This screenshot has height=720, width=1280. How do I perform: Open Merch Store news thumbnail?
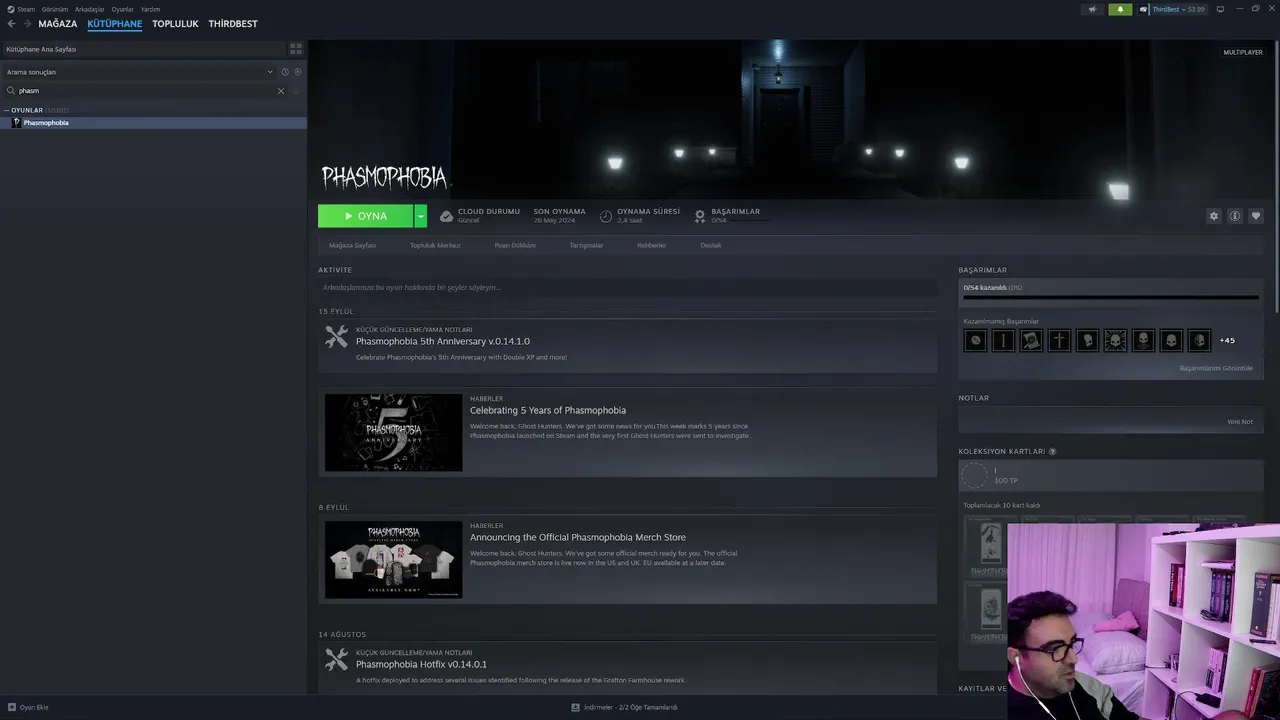(393, 559)
